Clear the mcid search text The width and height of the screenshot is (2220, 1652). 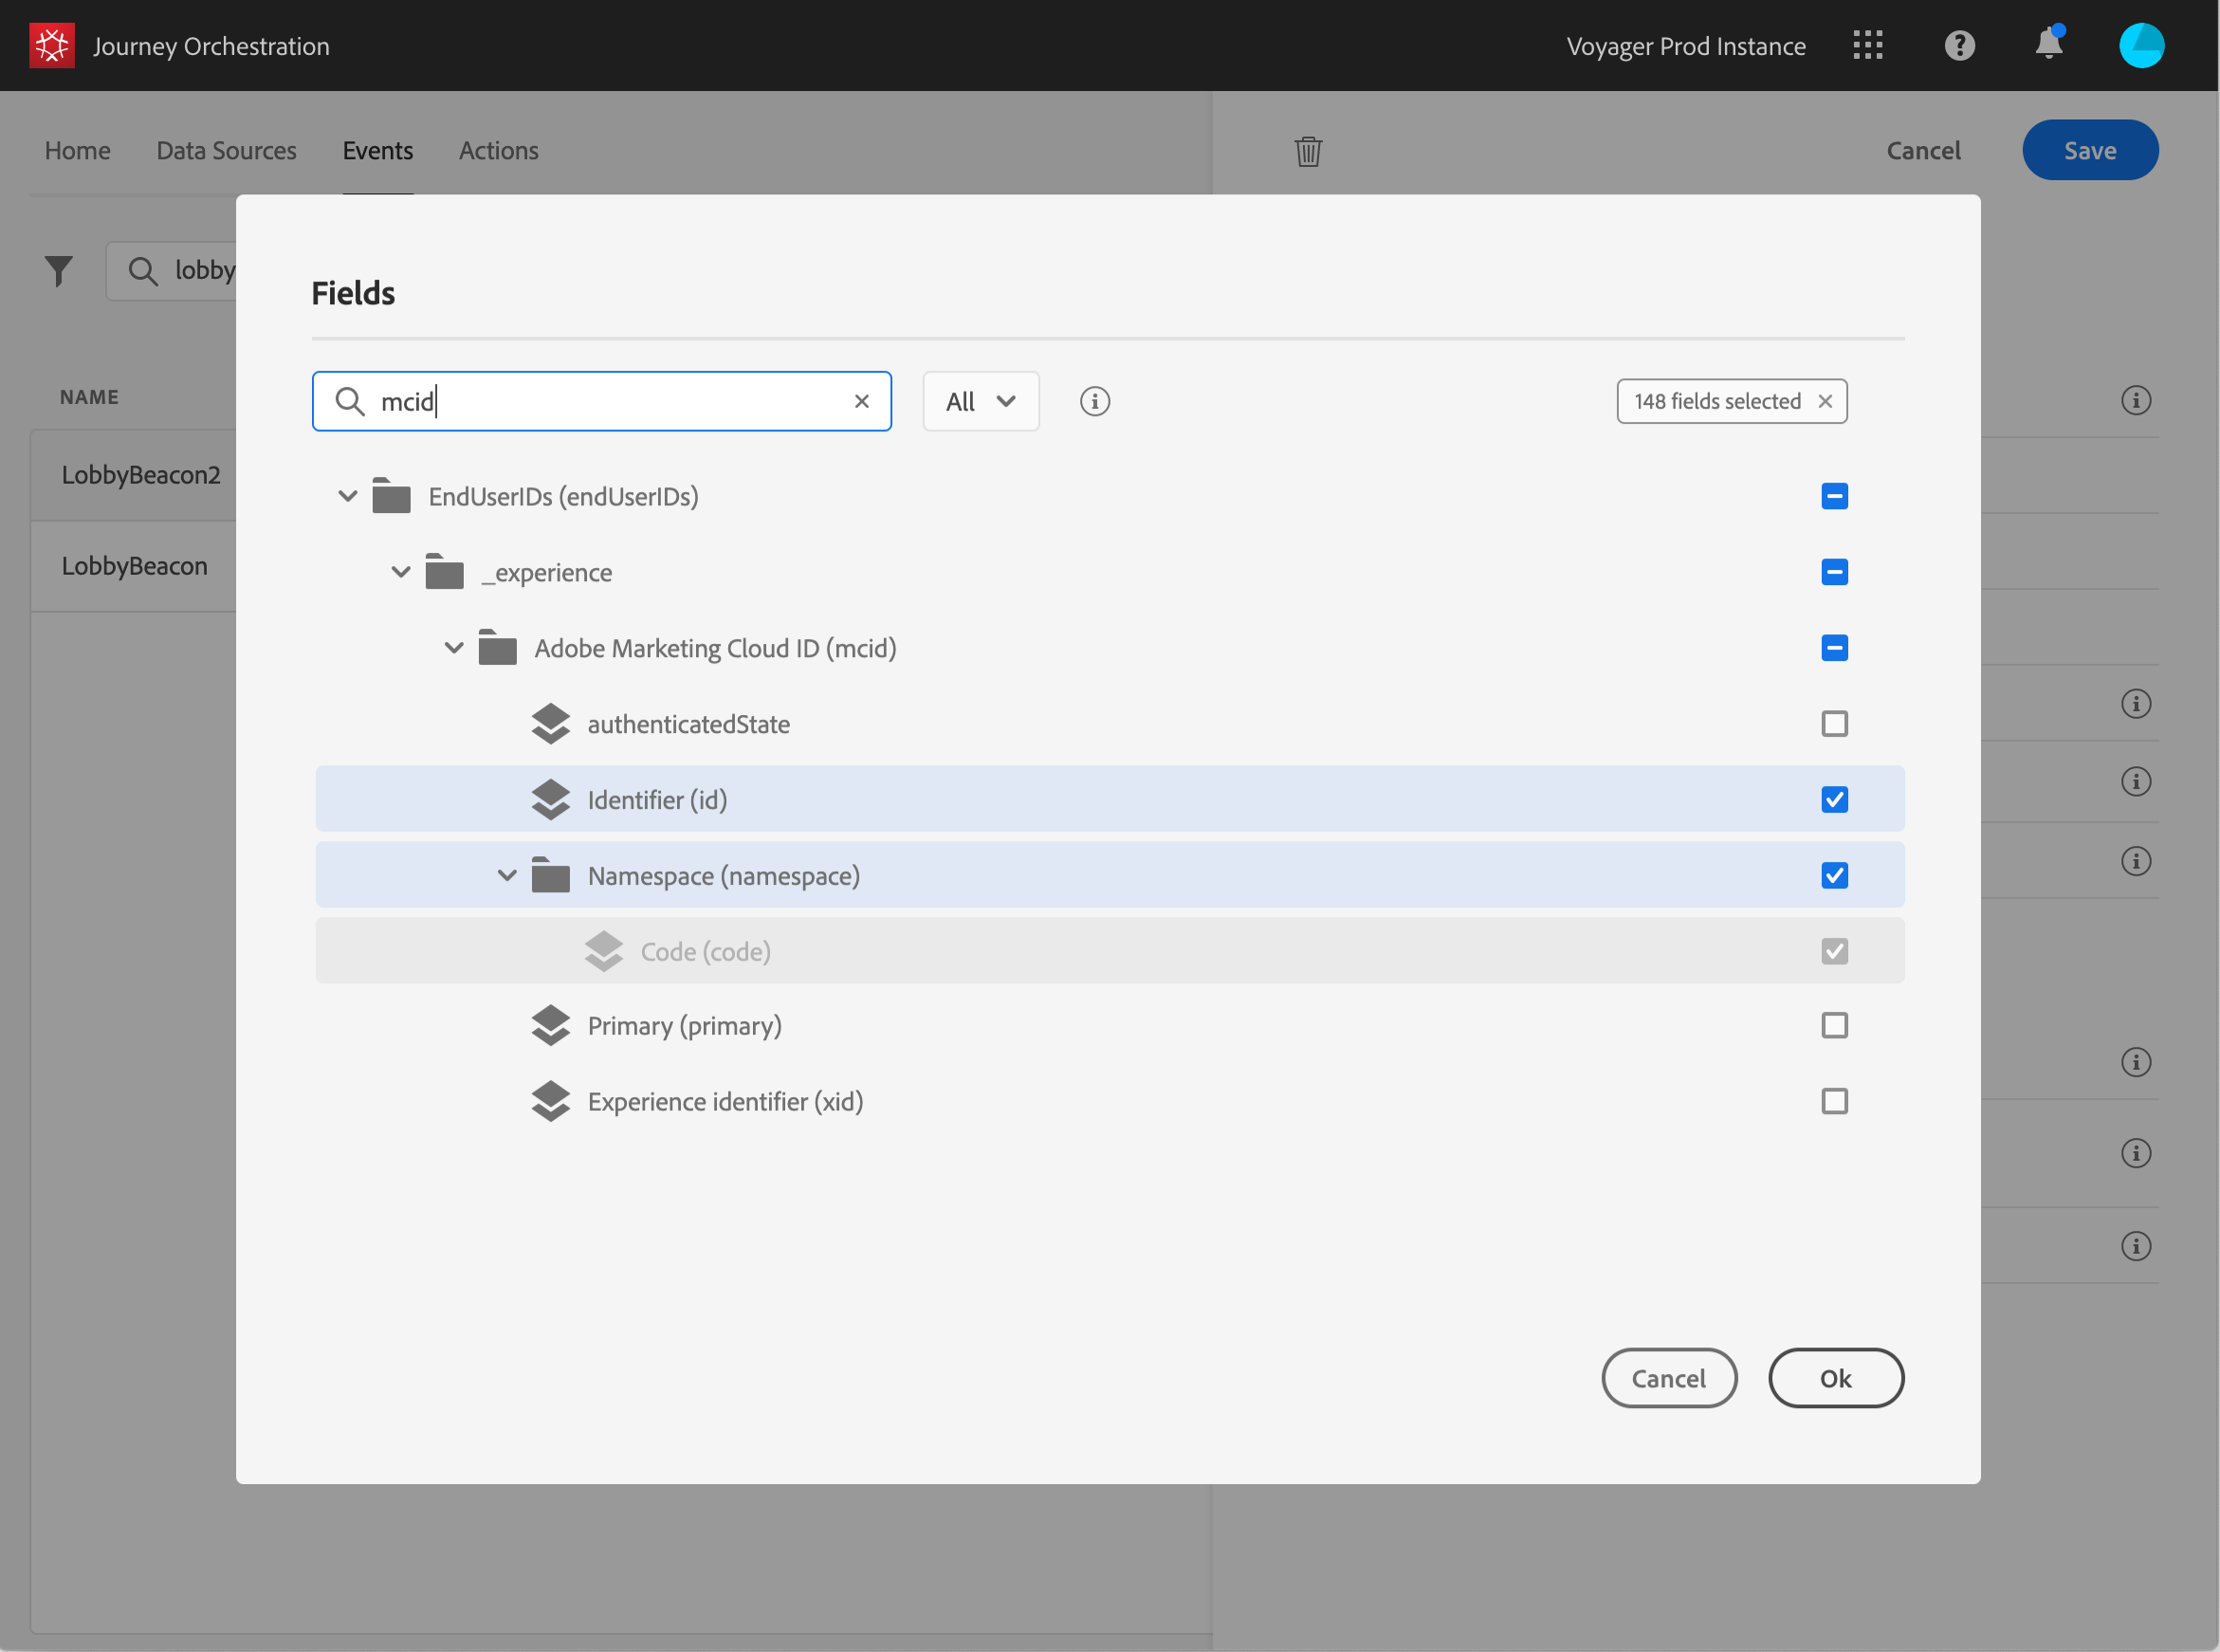tap(861, 402)
